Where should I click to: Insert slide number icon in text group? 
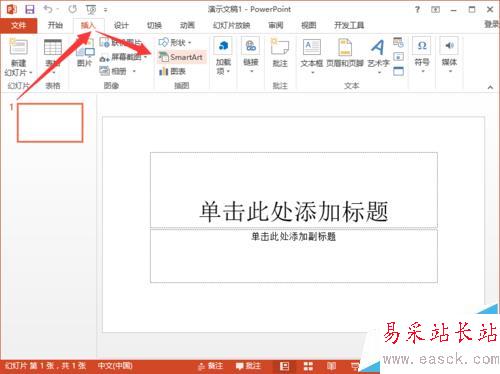[x=398, y=57]
